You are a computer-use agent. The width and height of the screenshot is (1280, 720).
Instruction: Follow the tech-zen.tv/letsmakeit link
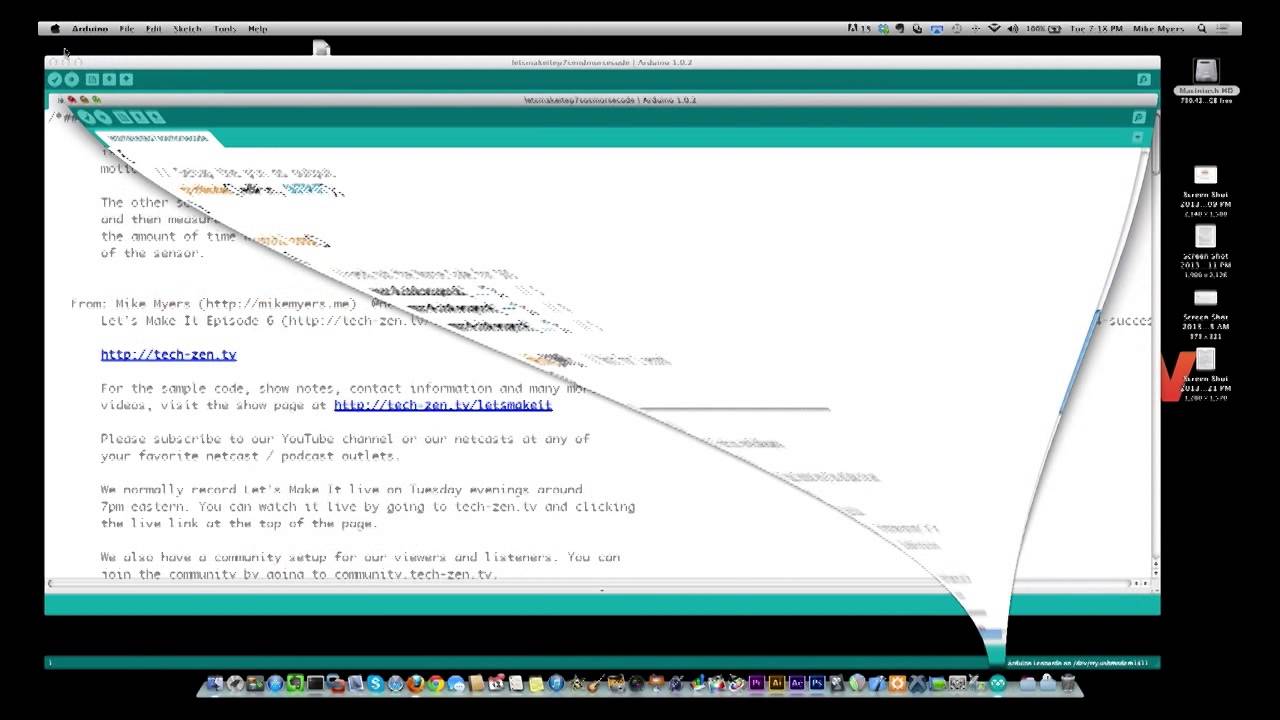click(442, 405)
